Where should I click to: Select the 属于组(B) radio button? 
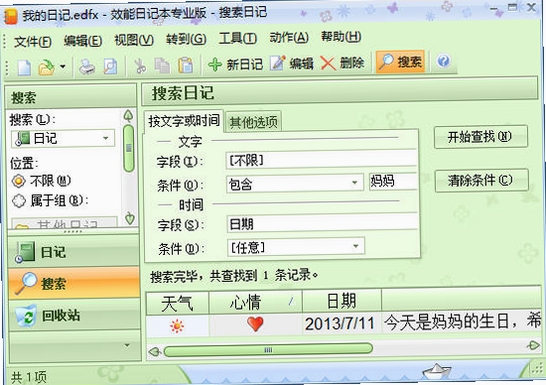point(50,201)
